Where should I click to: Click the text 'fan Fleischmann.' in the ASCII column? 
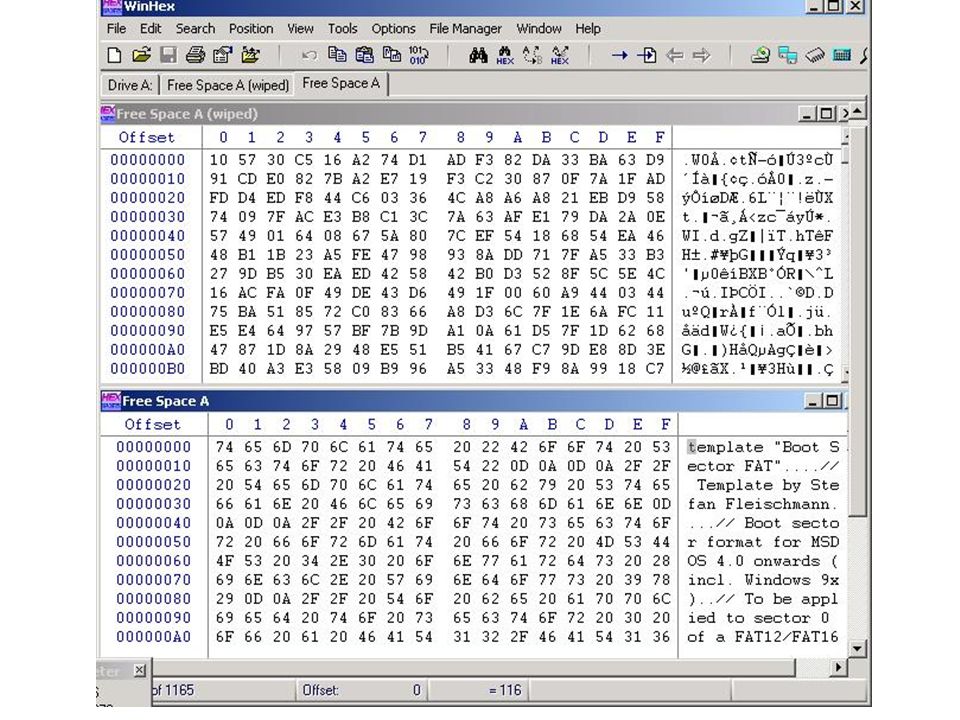coord(762,504)
